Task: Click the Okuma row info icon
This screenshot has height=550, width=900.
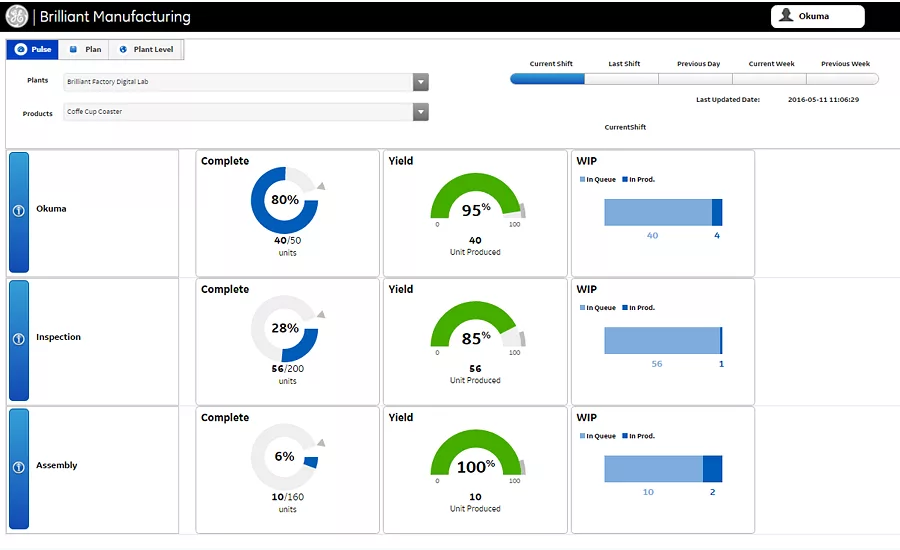Action: click(18, 211)
